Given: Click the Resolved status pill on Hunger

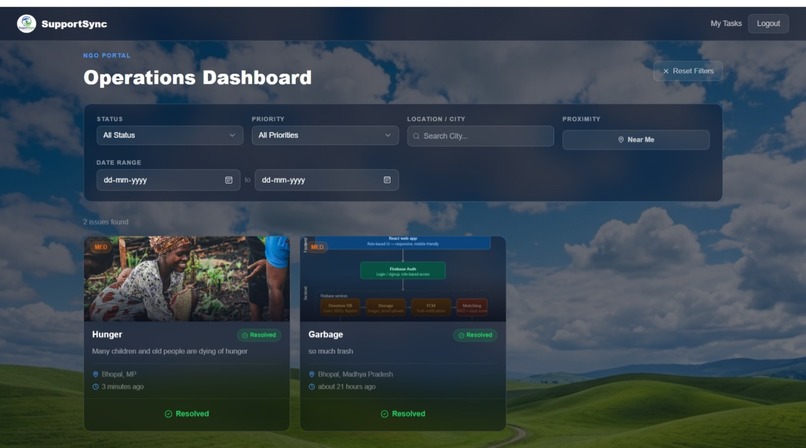Looking at the screenshot, I should (x=259, y=335).
